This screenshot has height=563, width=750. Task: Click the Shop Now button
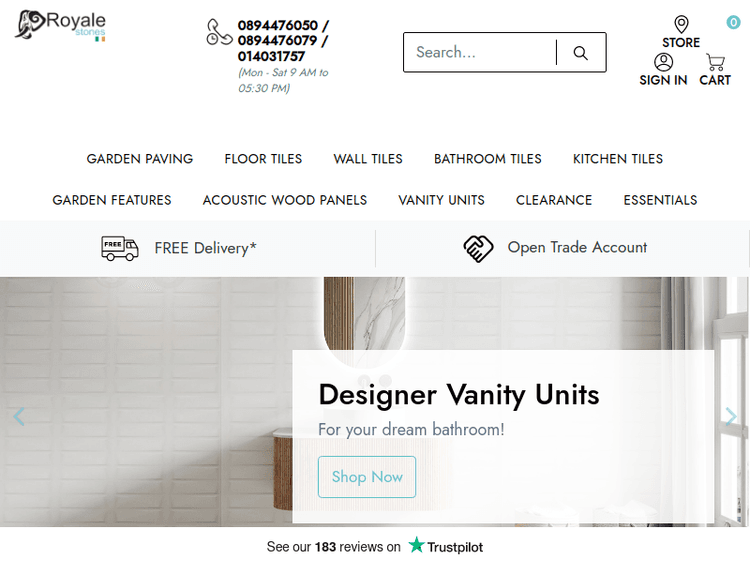tap(367, 477)
